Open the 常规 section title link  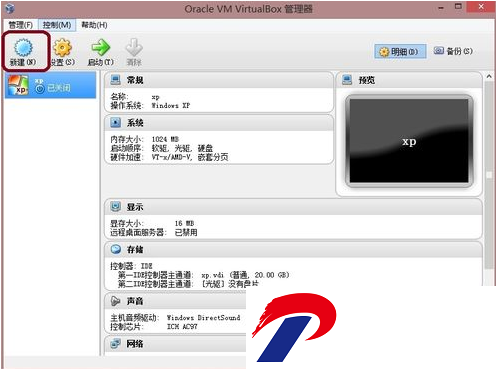point(135,80)
